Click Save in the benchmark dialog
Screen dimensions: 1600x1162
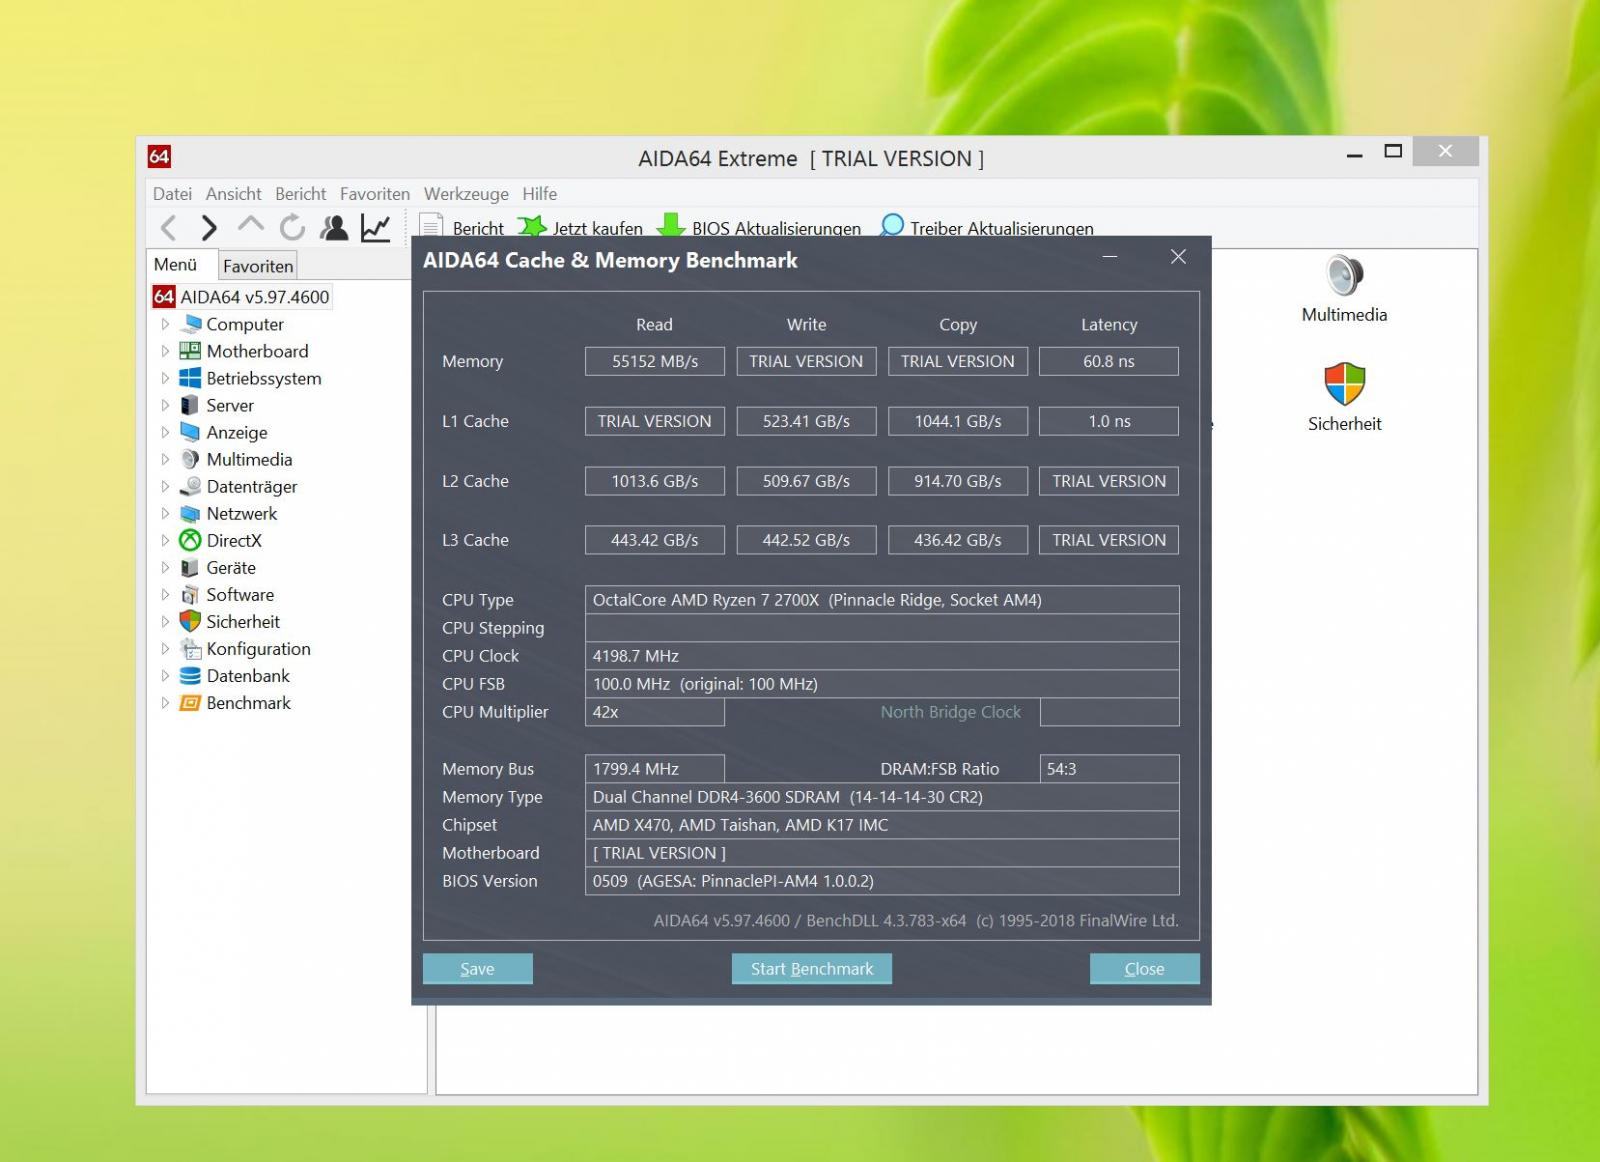pyautogui.click(x=477, y=969)
